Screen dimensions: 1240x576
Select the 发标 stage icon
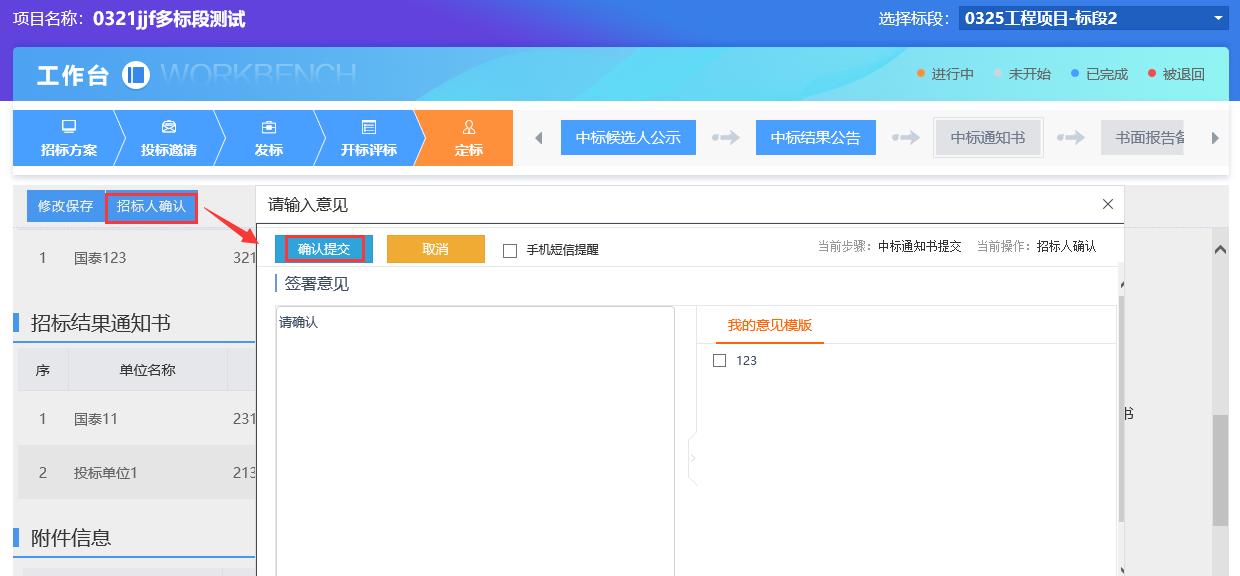pos(269,127)
